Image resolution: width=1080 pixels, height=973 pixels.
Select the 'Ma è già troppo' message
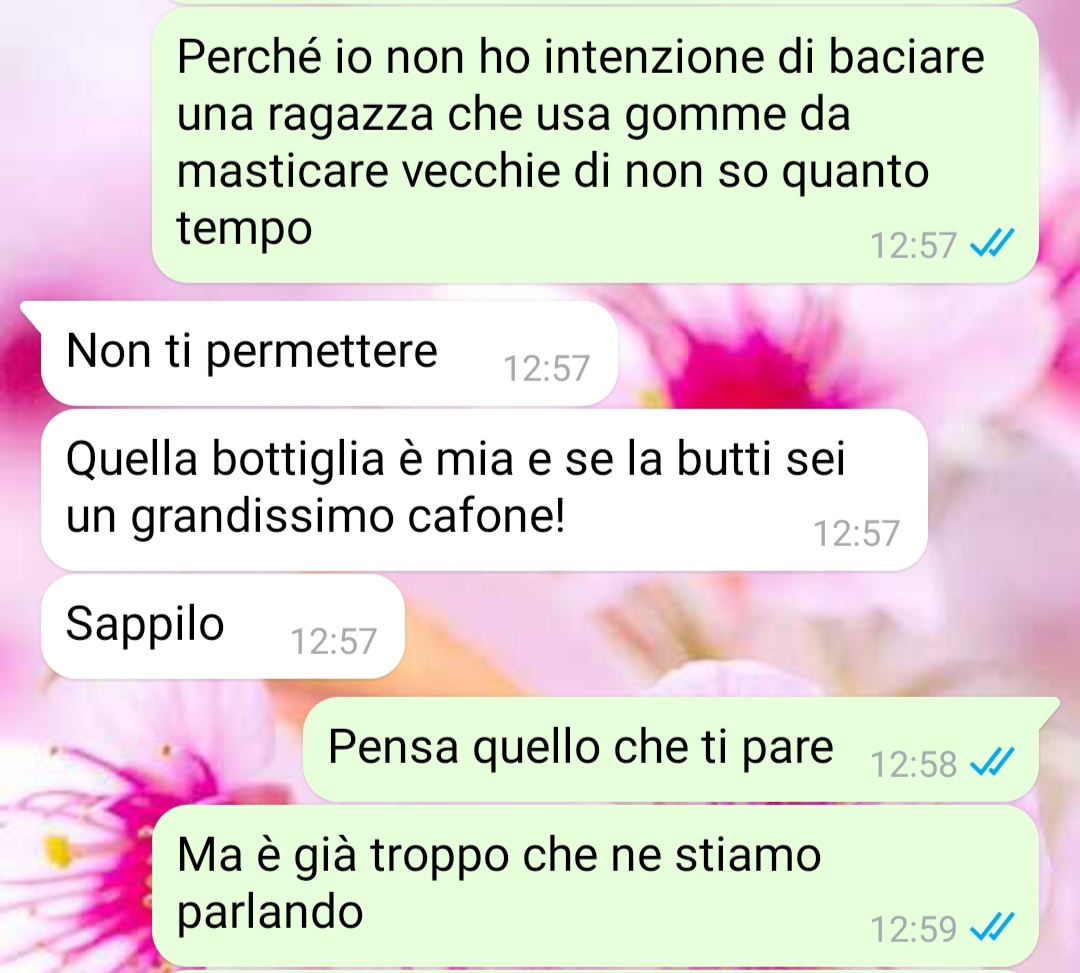pyautogui.click(x=595, y=886)
